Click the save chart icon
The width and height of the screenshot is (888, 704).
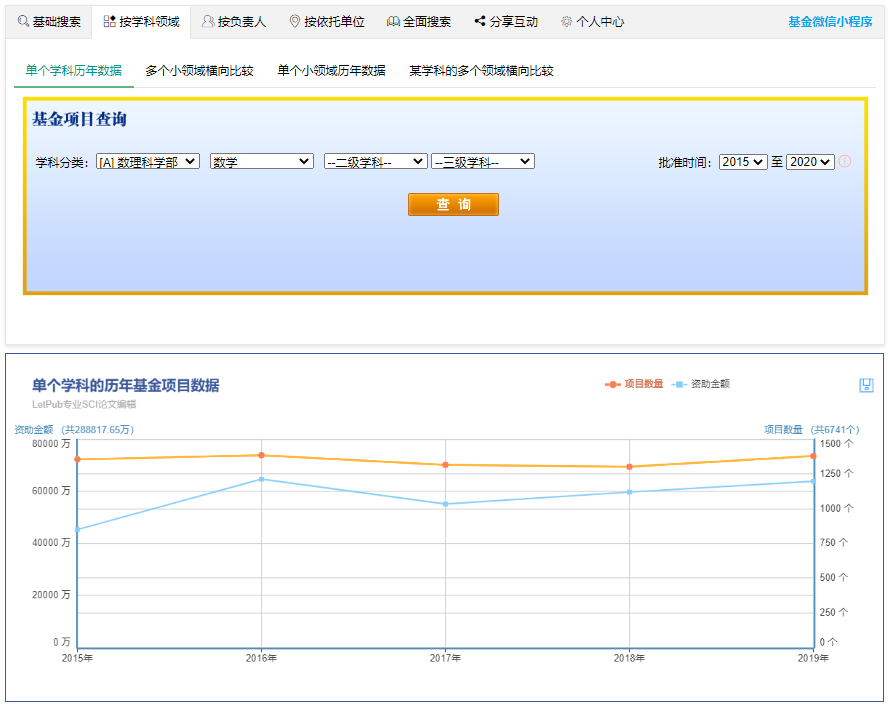(868, 385)
